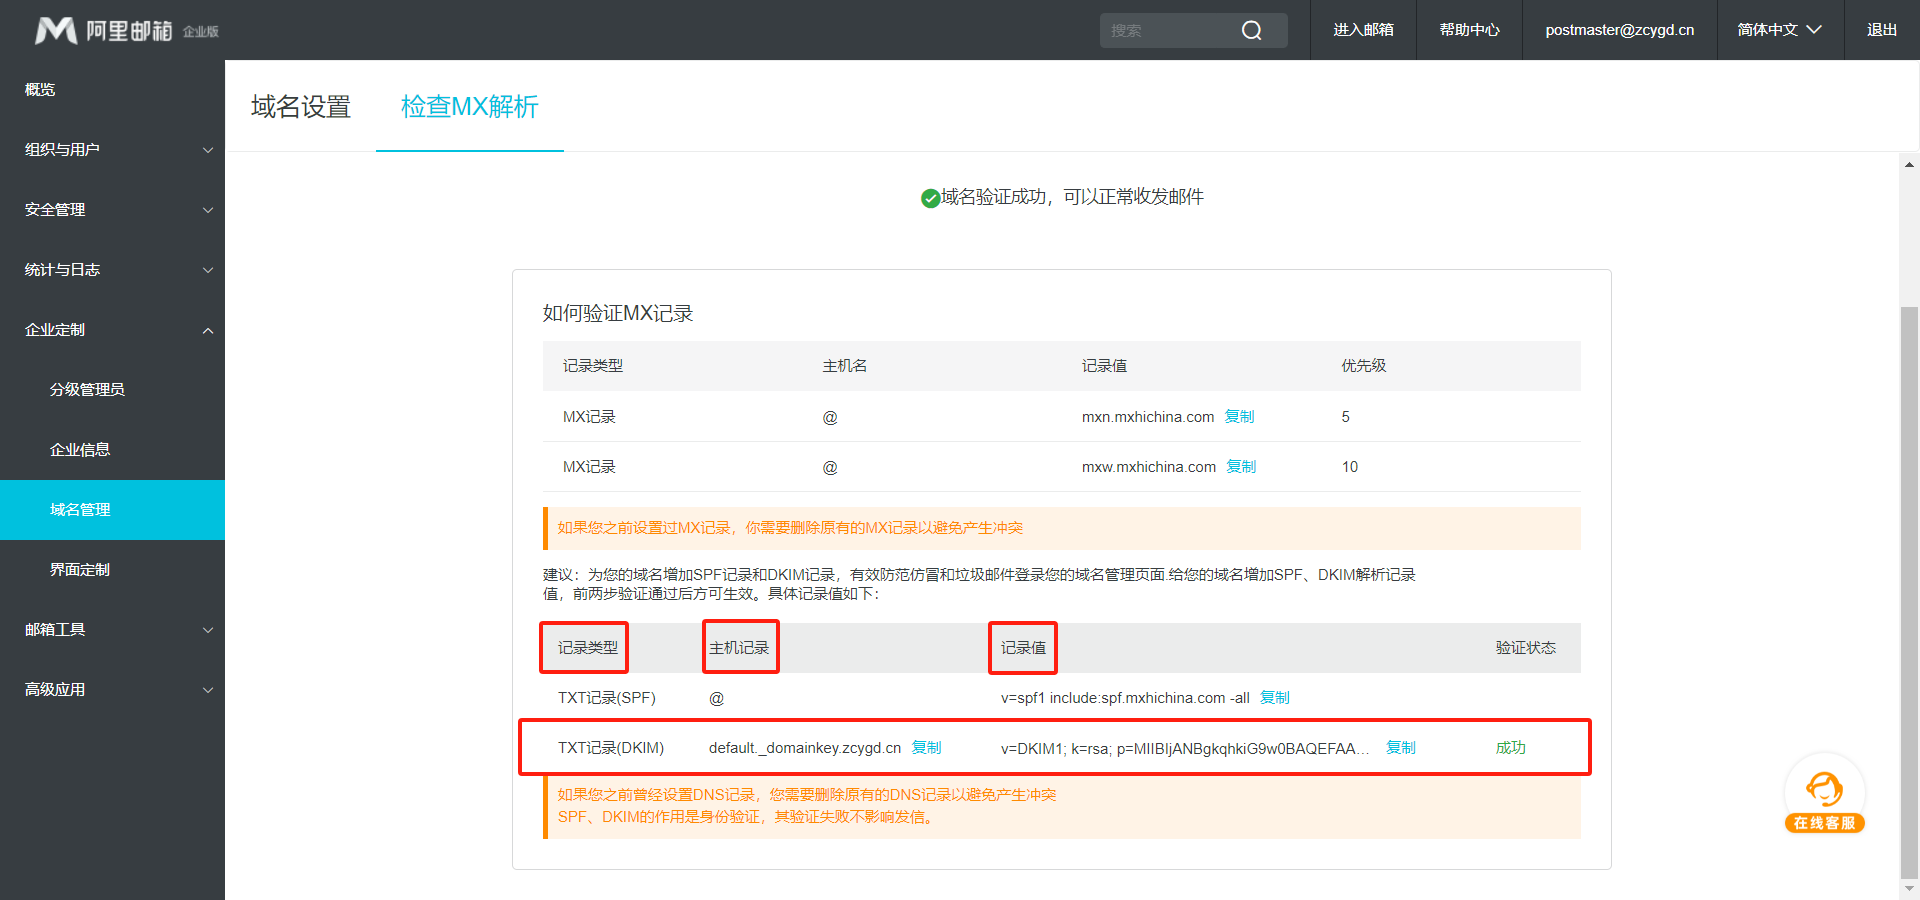
Task: Click the 验证状态 column header
Action: tap(1526, 648)
